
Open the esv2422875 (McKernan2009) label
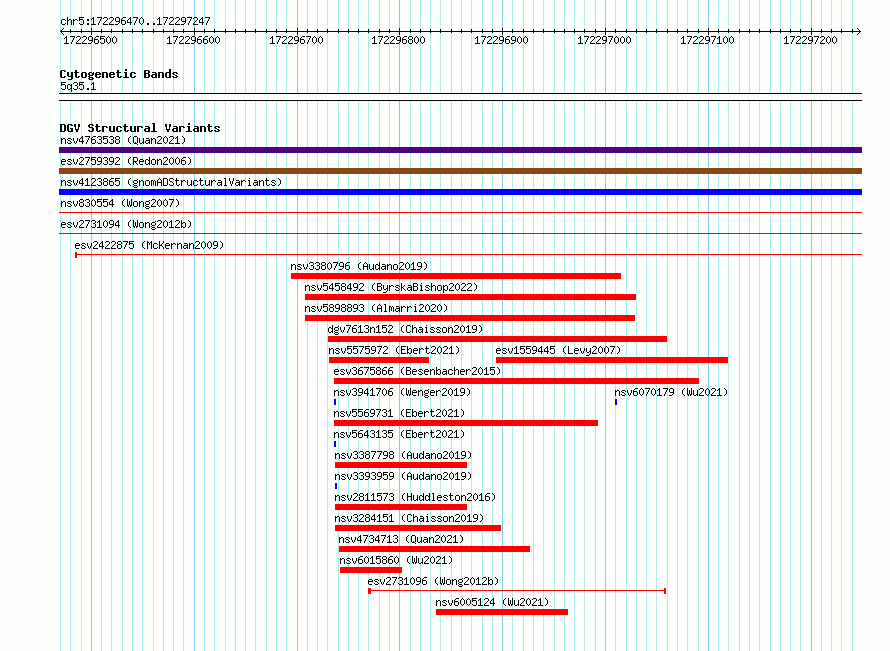point(149,245)
